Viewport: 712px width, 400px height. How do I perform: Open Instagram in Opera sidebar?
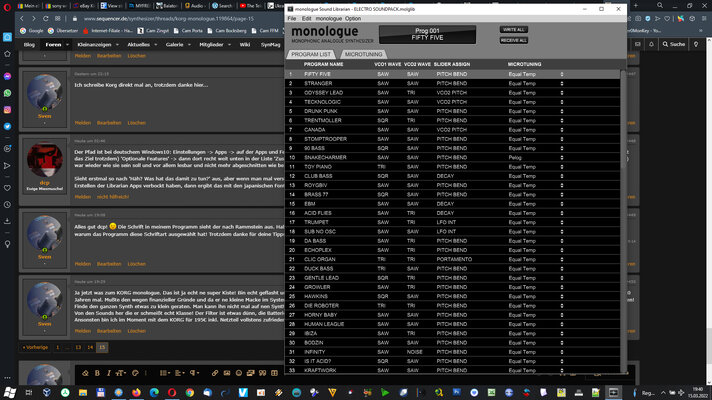(7, 110)
